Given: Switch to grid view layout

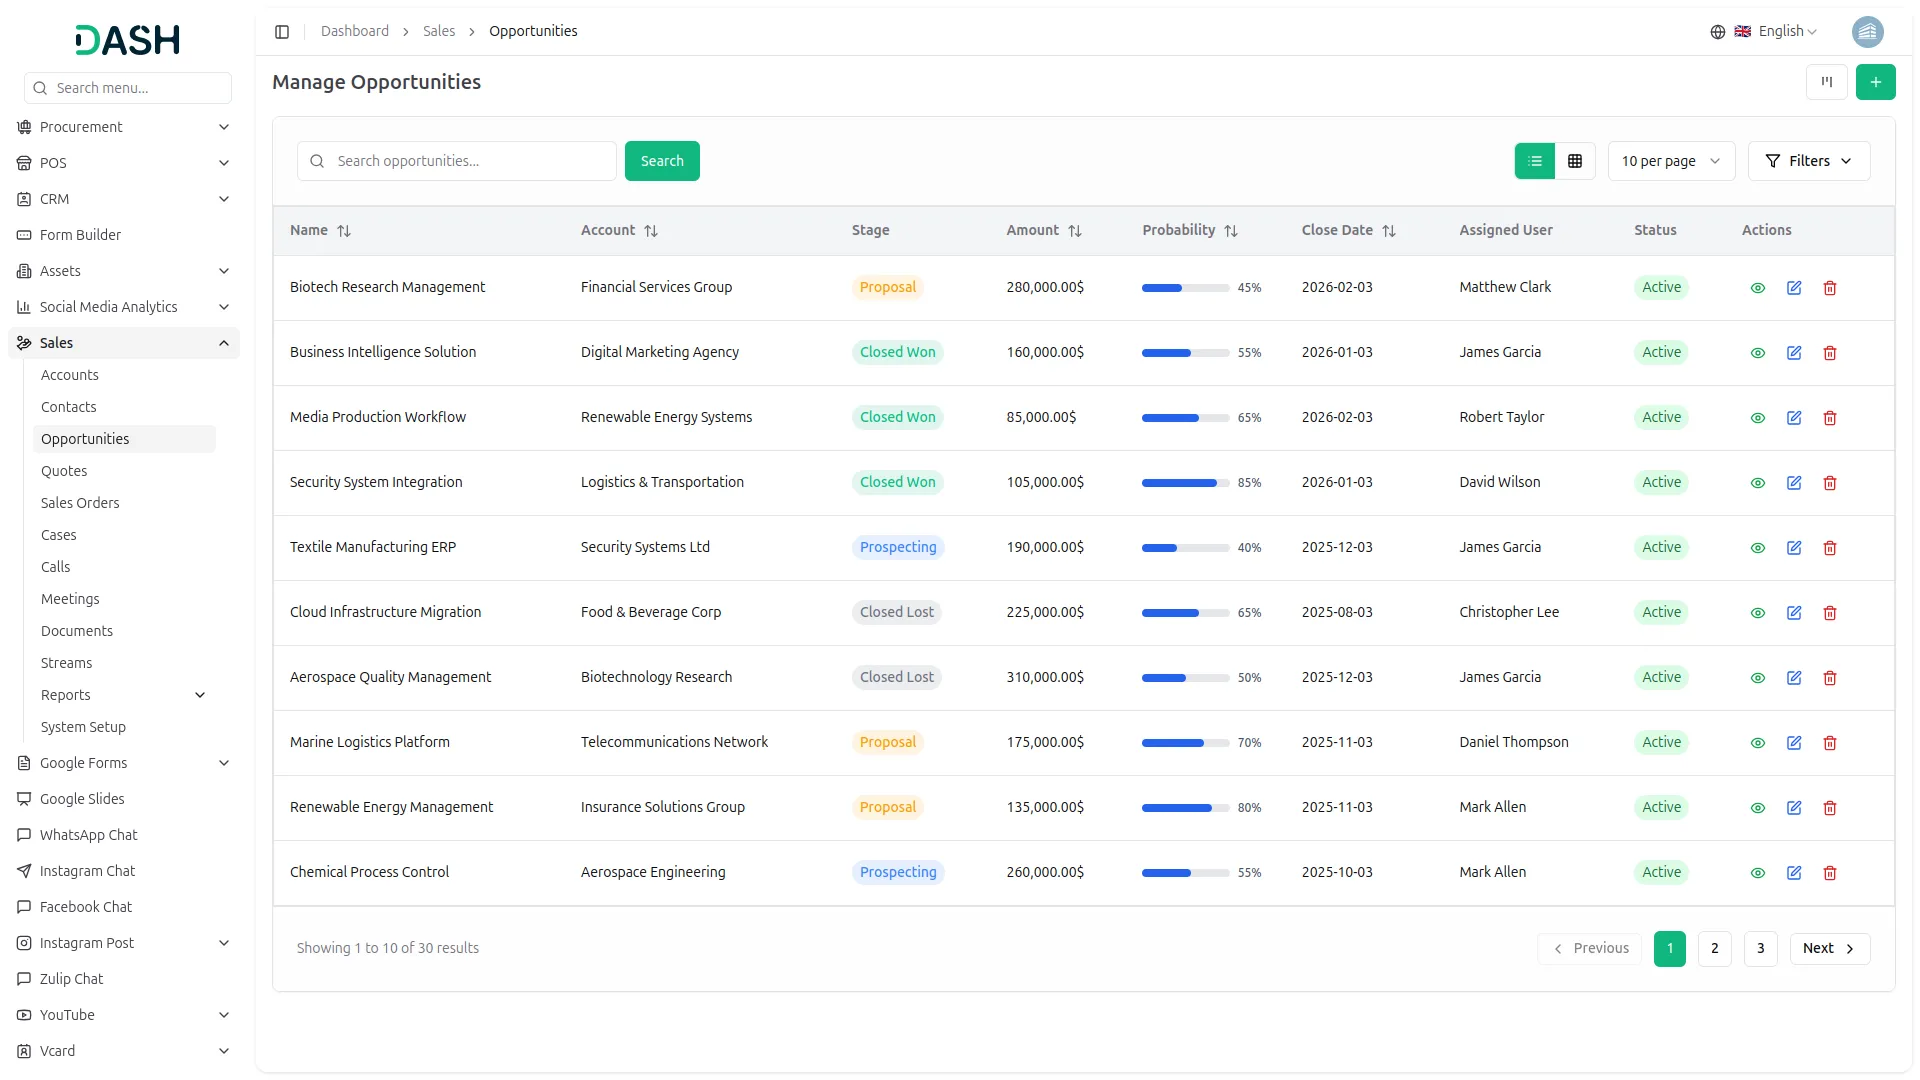Looking at the screenshot, I should click(1575, 161).
